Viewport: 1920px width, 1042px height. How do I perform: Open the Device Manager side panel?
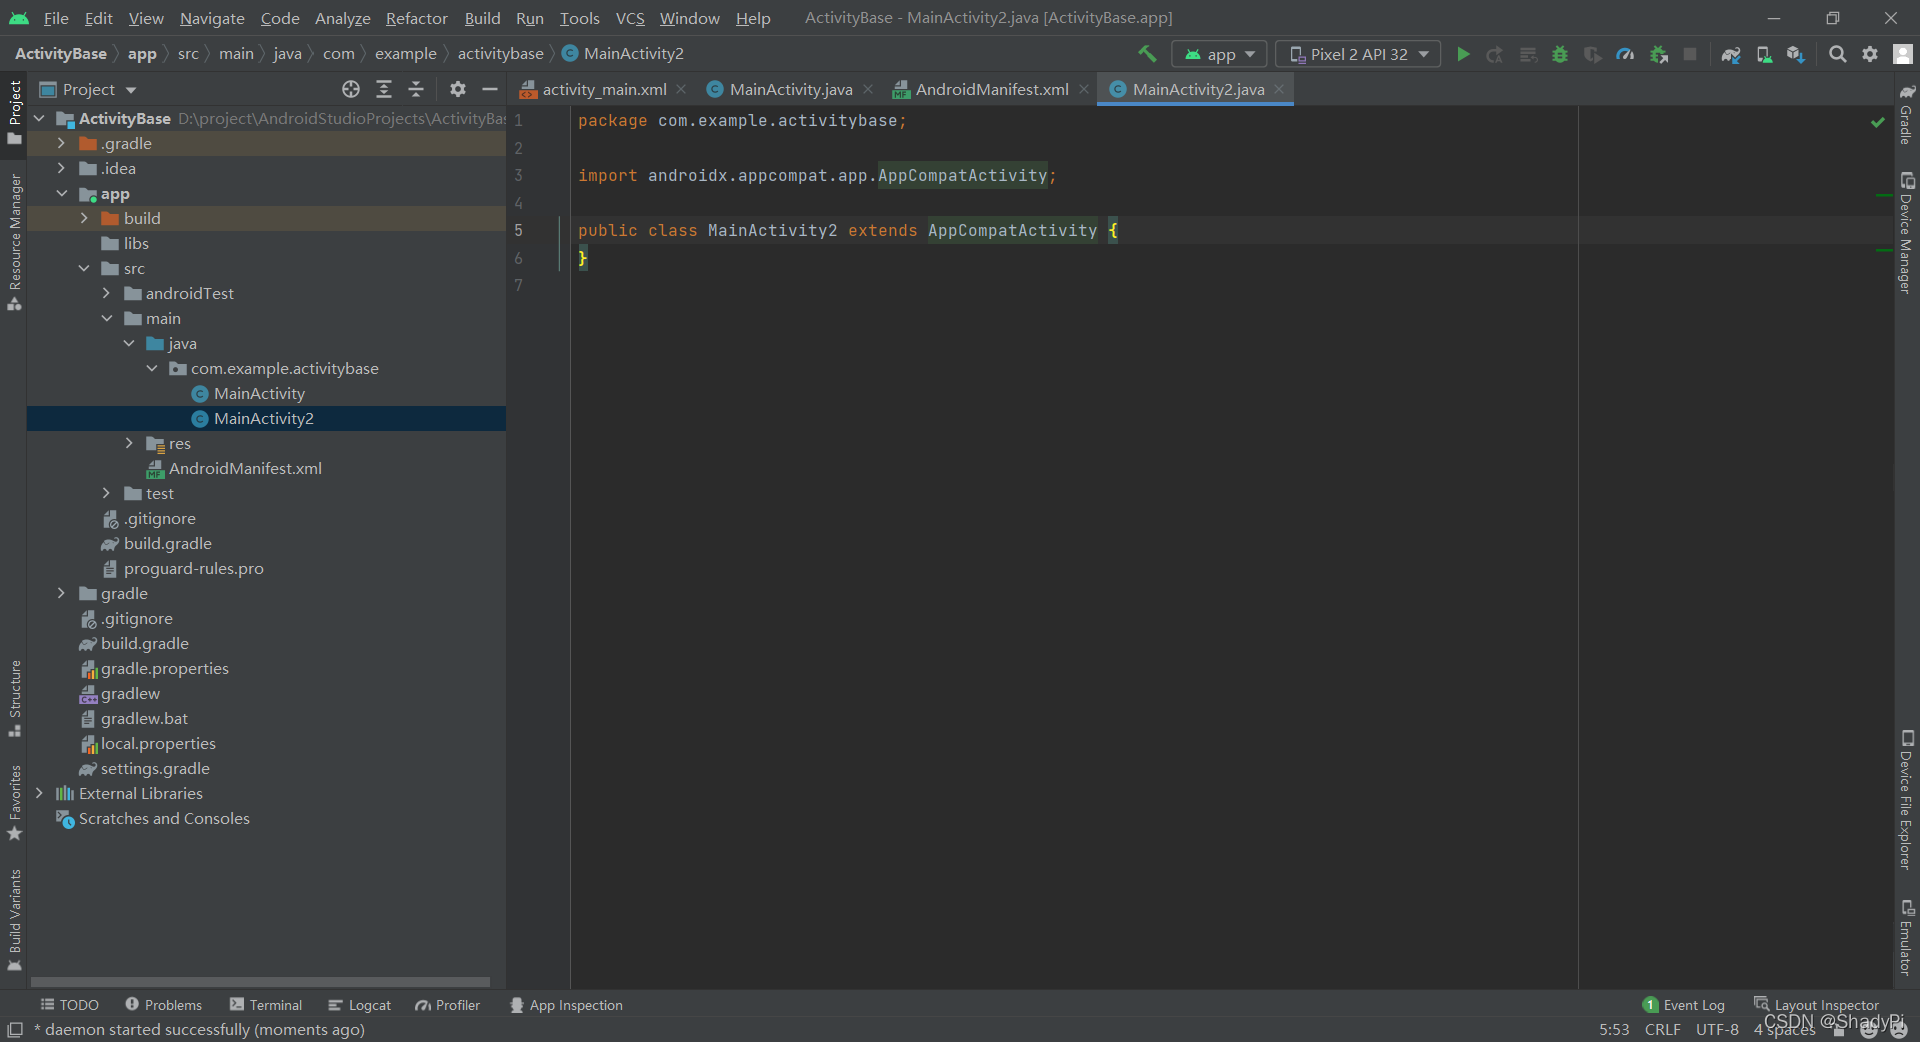tap(1907, 232)
